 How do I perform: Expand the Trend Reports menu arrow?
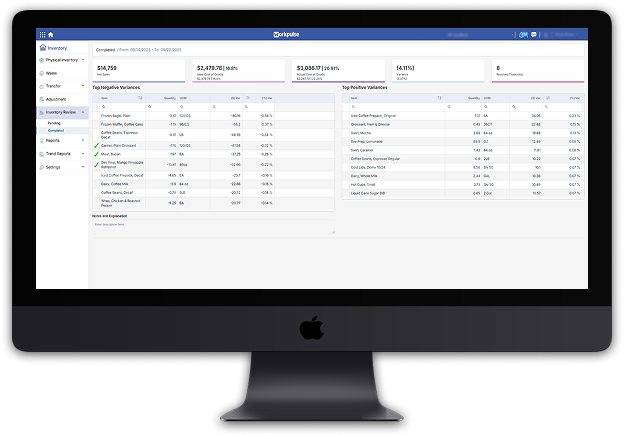tap(83, 154)
